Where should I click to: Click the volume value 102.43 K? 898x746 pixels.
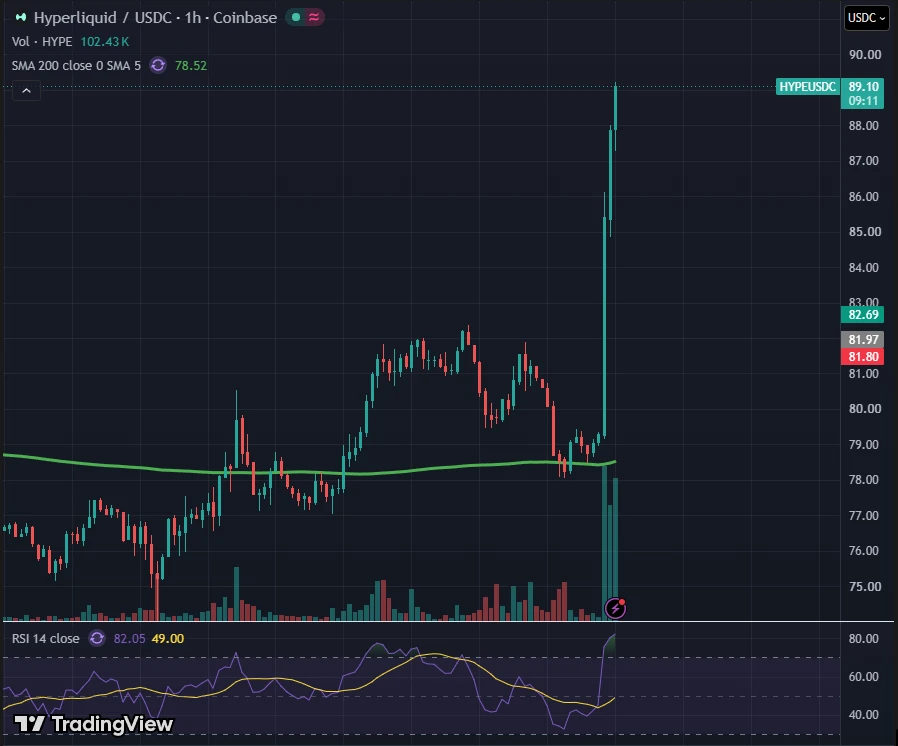pos(105,42)
